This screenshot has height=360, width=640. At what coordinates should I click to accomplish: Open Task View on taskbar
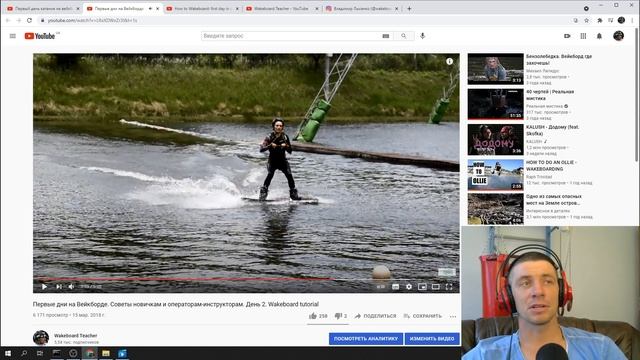pyautogui.click(x=40, y=353)
